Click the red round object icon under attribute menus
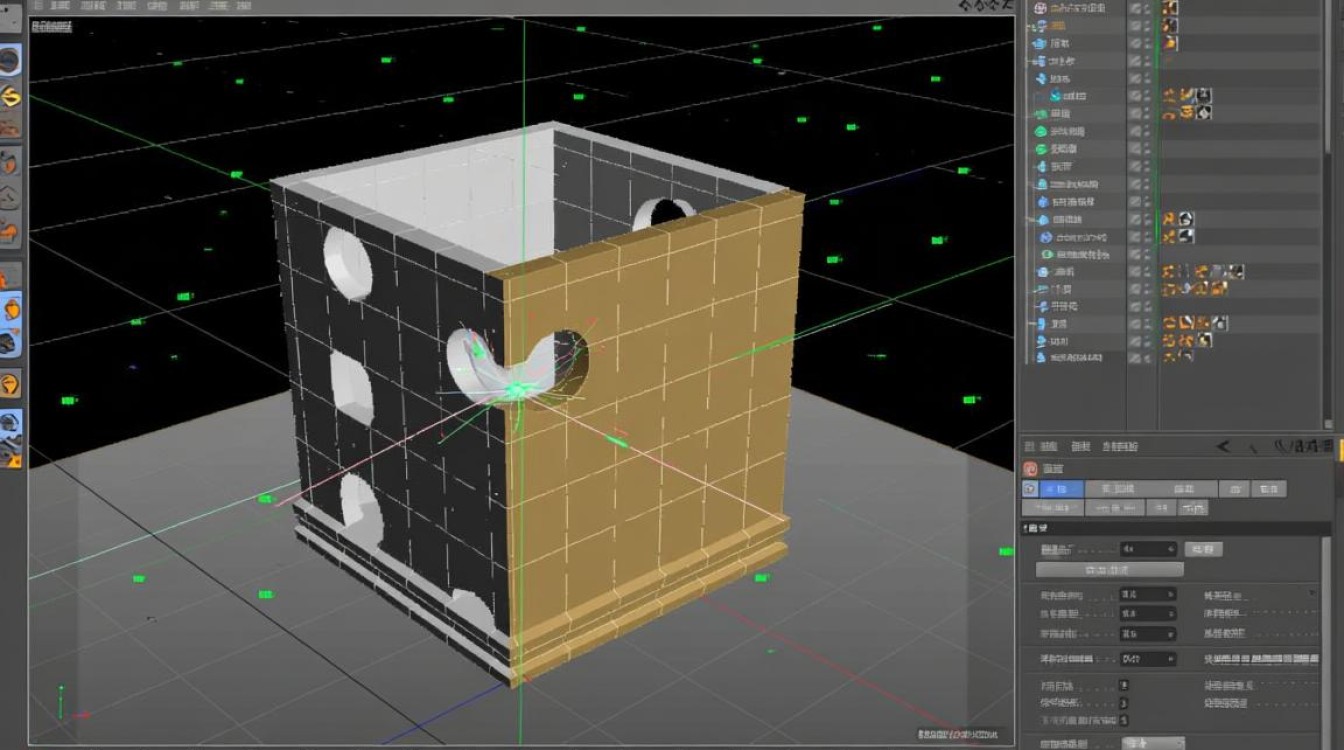1344x750 pixels. point(1030,468)
